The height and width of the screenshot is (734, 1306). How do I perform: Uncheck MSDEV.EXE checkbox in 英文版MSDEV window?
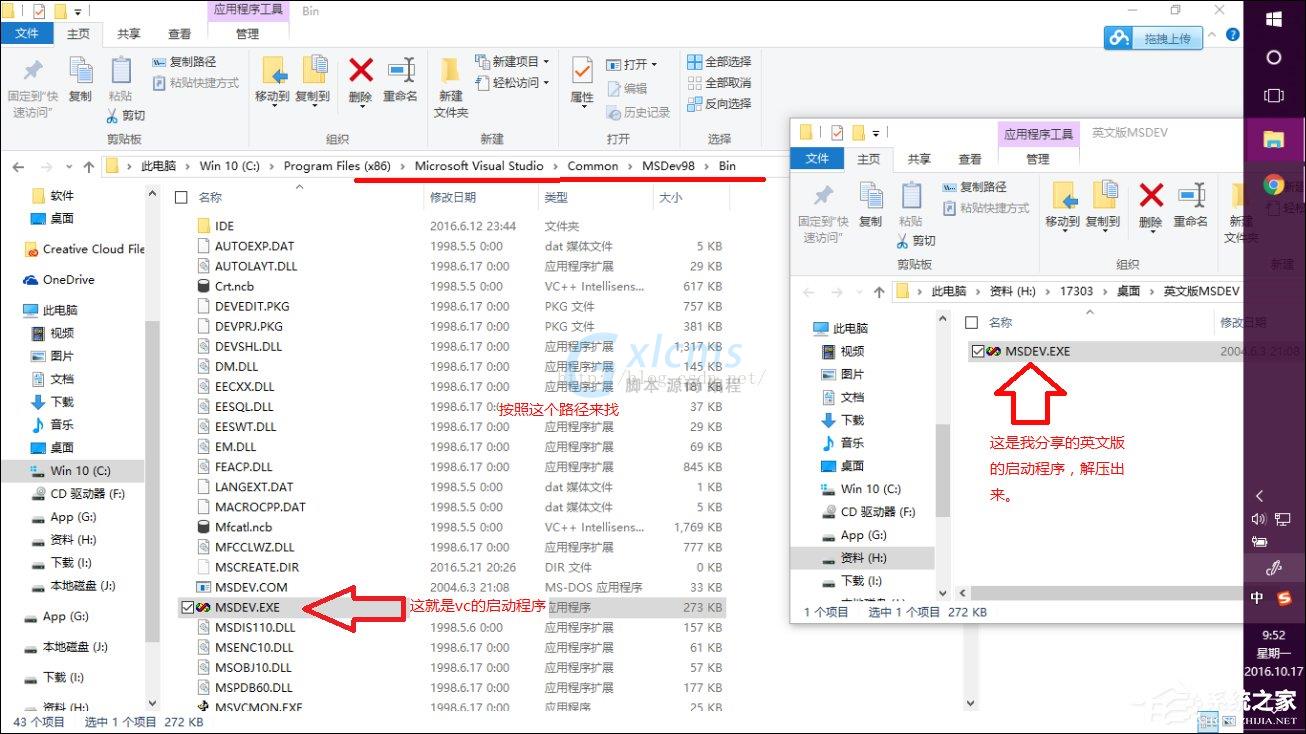point(976,352)
